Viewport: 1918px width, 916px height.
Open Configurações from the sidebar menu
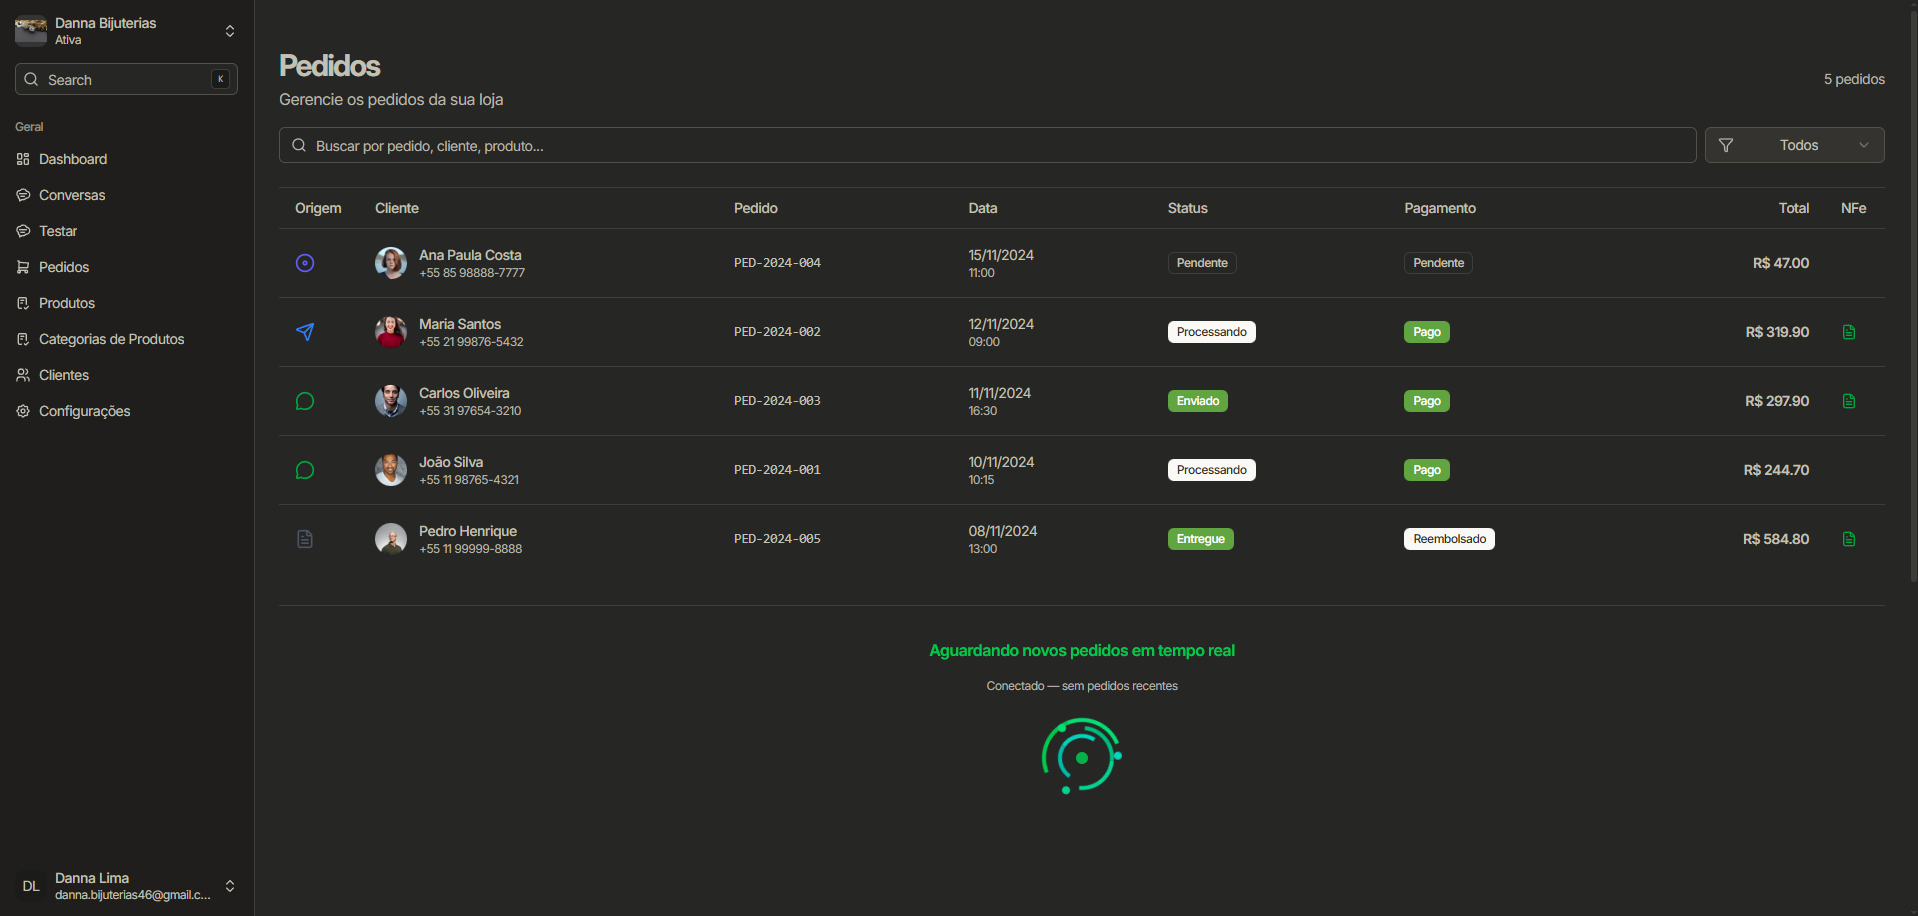point(84,411)
